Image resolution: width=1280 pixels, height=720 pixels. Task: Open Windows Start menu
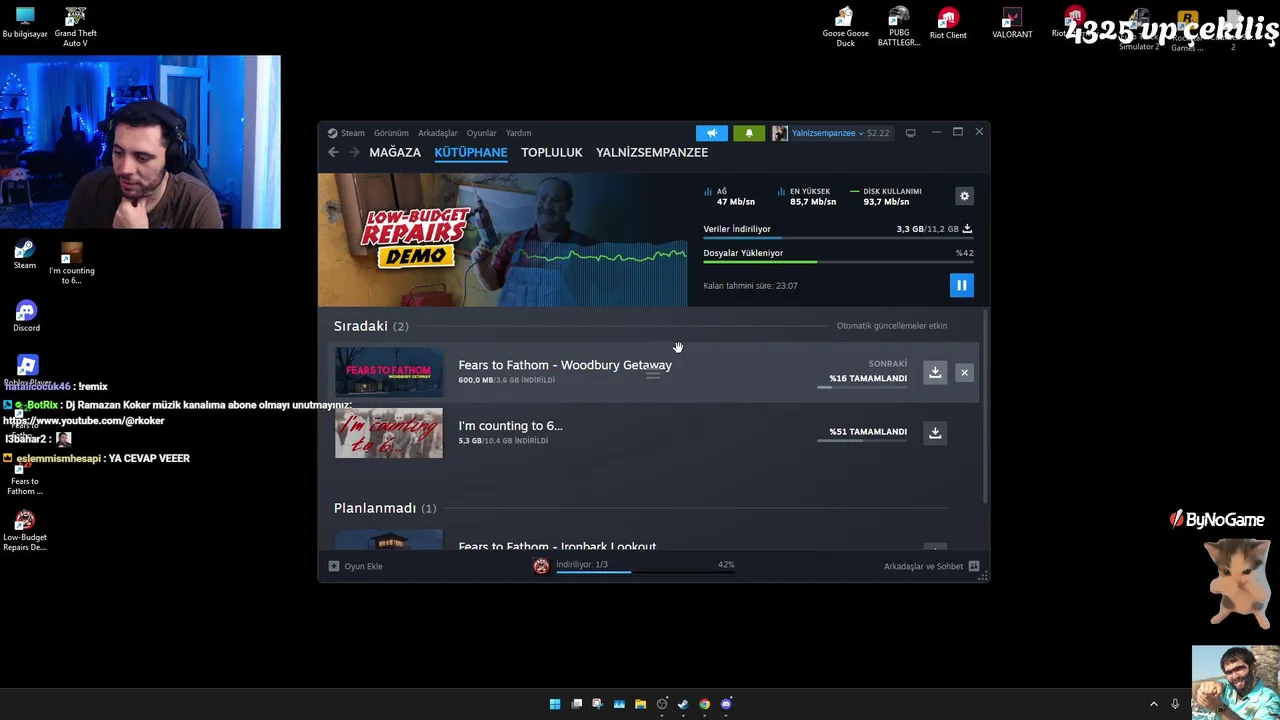pos(555,704)
